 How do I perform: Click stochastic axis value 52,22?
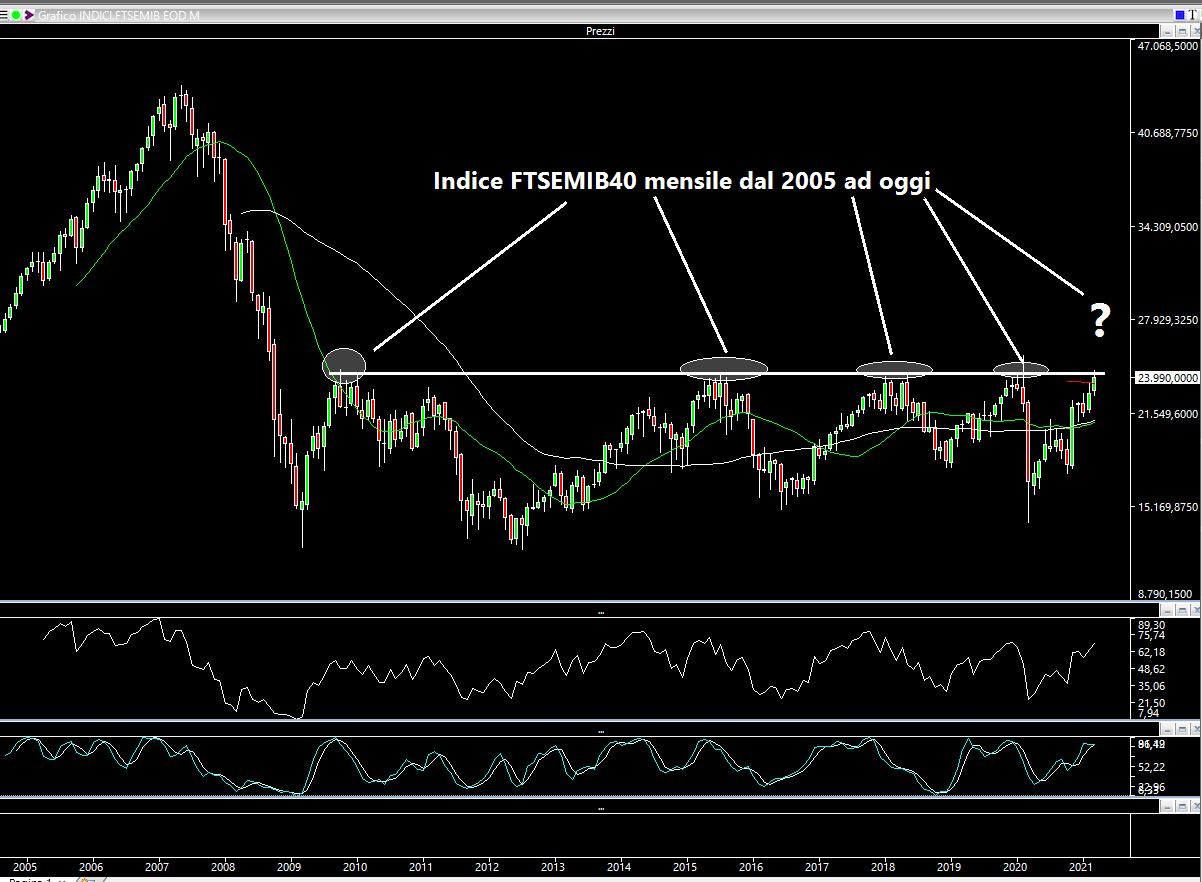[1152, 767]
